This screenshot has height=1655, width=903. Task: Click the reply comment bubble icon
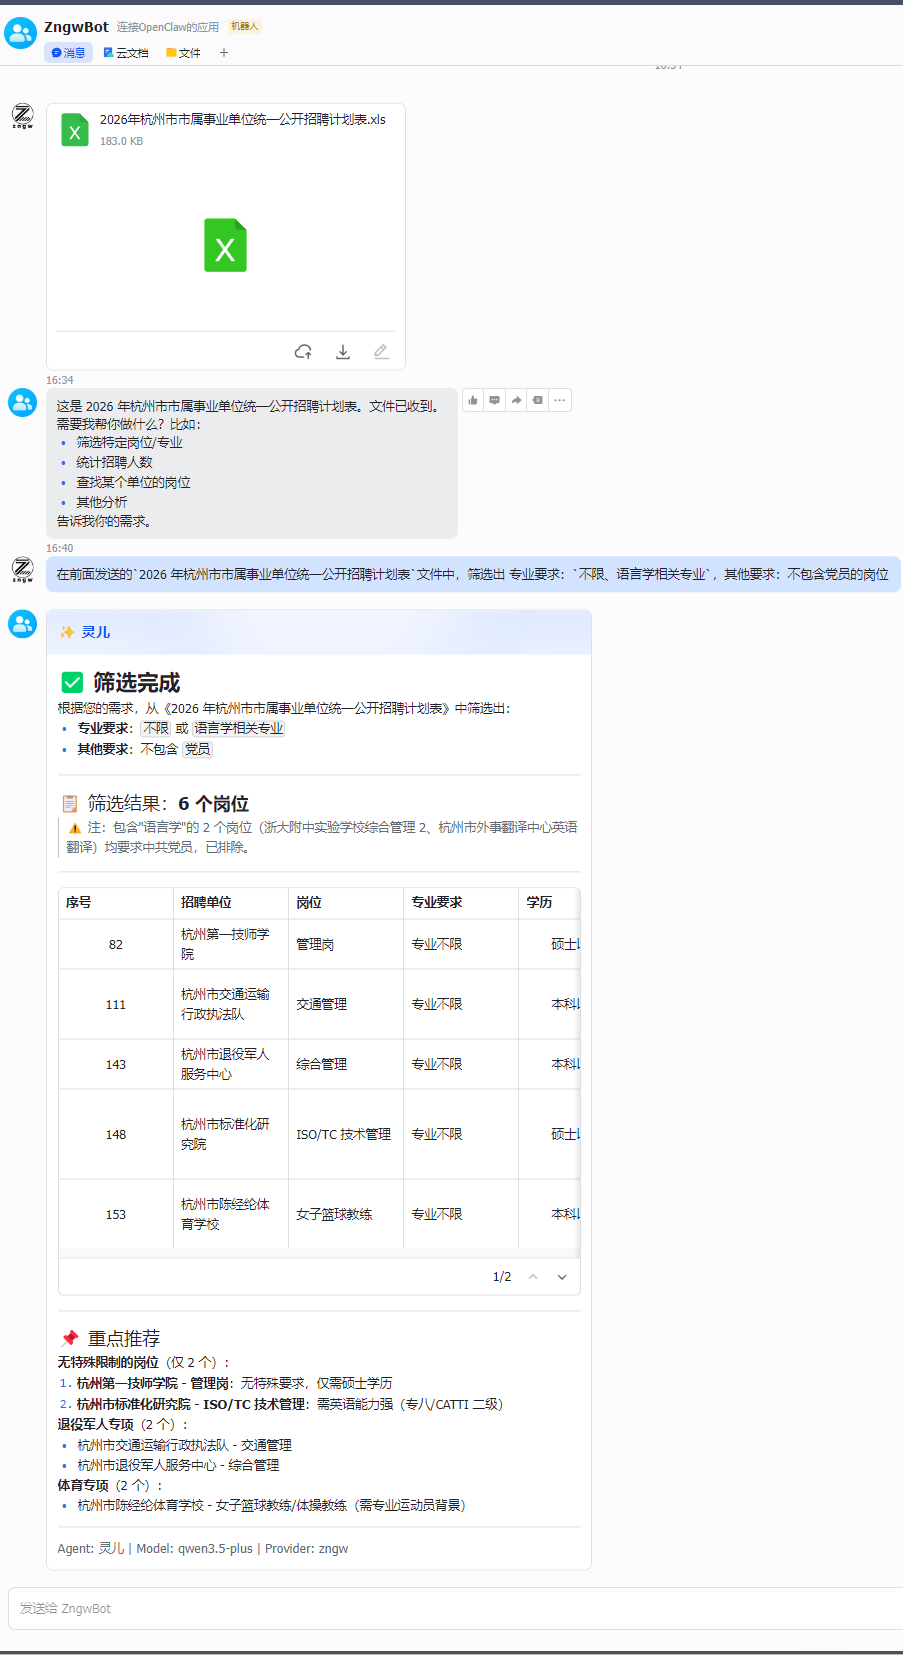(495, 400)
